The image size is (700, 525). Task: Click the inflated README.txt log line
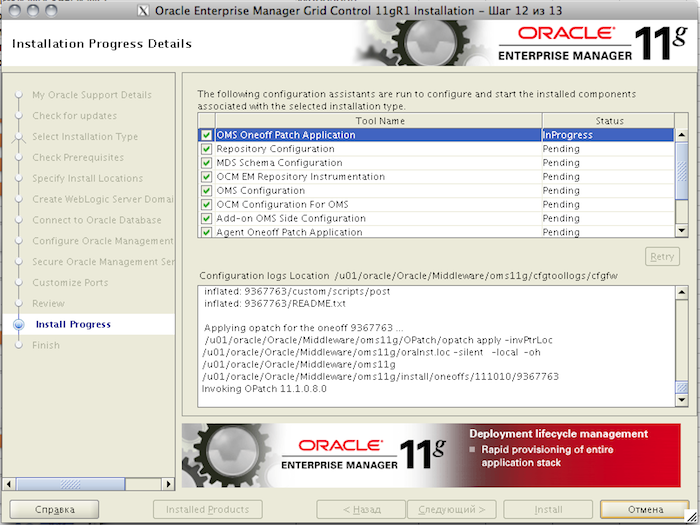(275, 304)
